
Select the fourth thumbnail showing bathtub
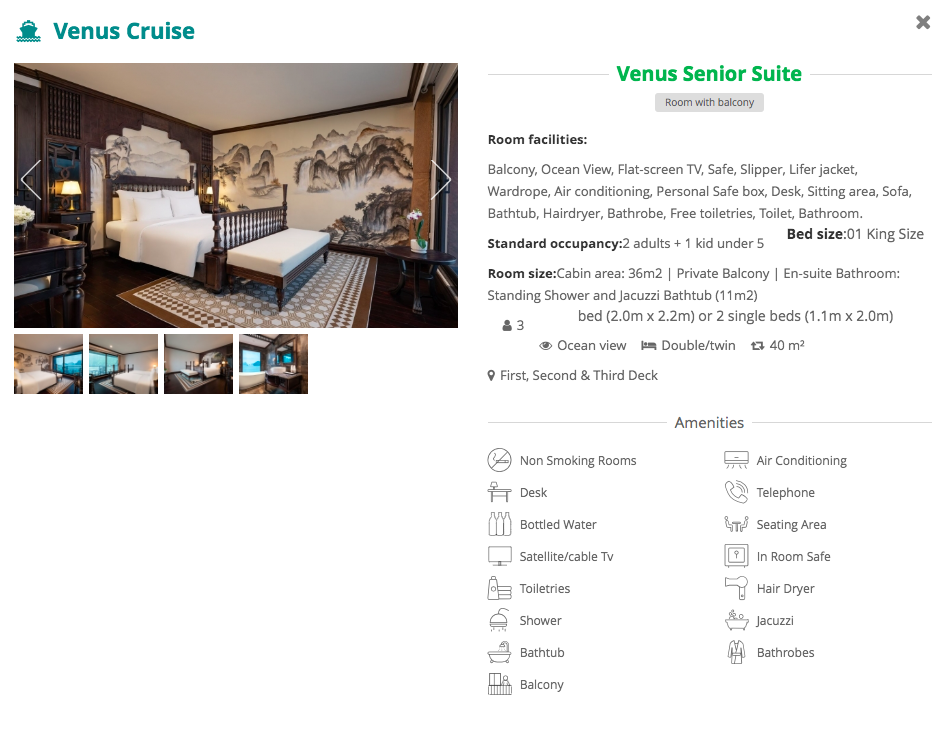coord(273,364)
